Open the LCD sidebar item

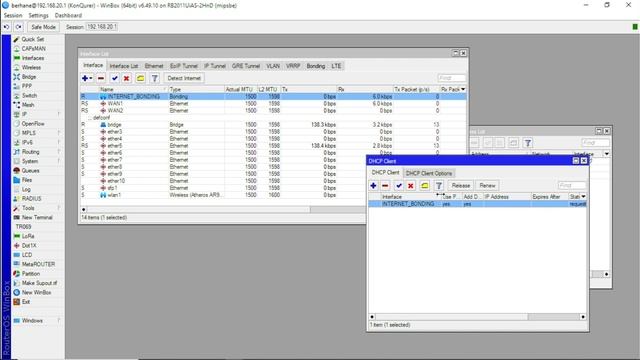(27, 255)
